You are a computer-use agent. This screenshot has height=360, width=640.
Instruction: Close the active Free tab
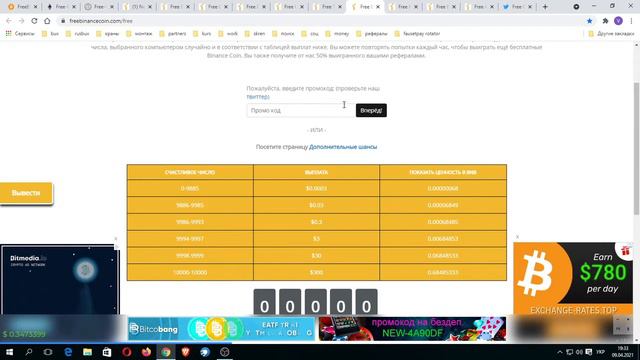coord(378,7)
